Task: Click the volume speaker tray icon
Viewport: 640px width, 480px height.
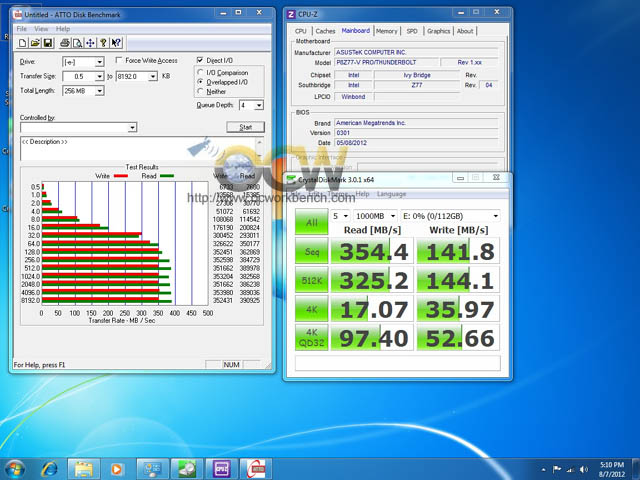Action: coord(584,470)
